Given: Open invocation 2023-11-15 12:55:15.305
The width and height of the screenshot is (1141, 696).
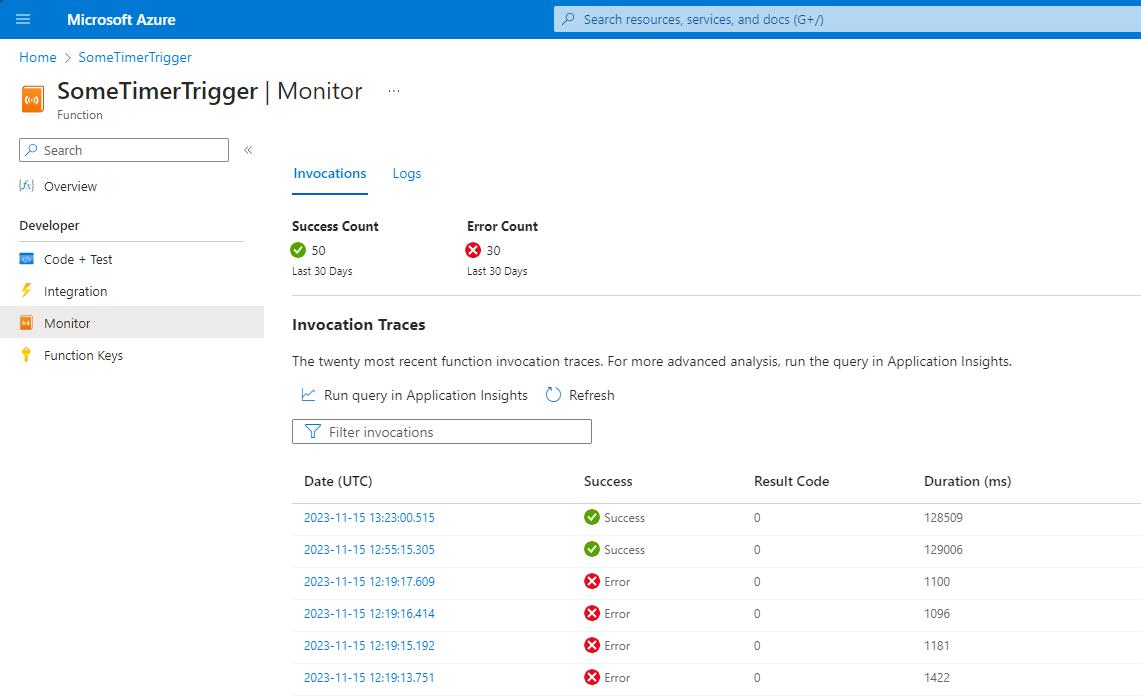Looking at the screenshot, I should click(369, 550).
